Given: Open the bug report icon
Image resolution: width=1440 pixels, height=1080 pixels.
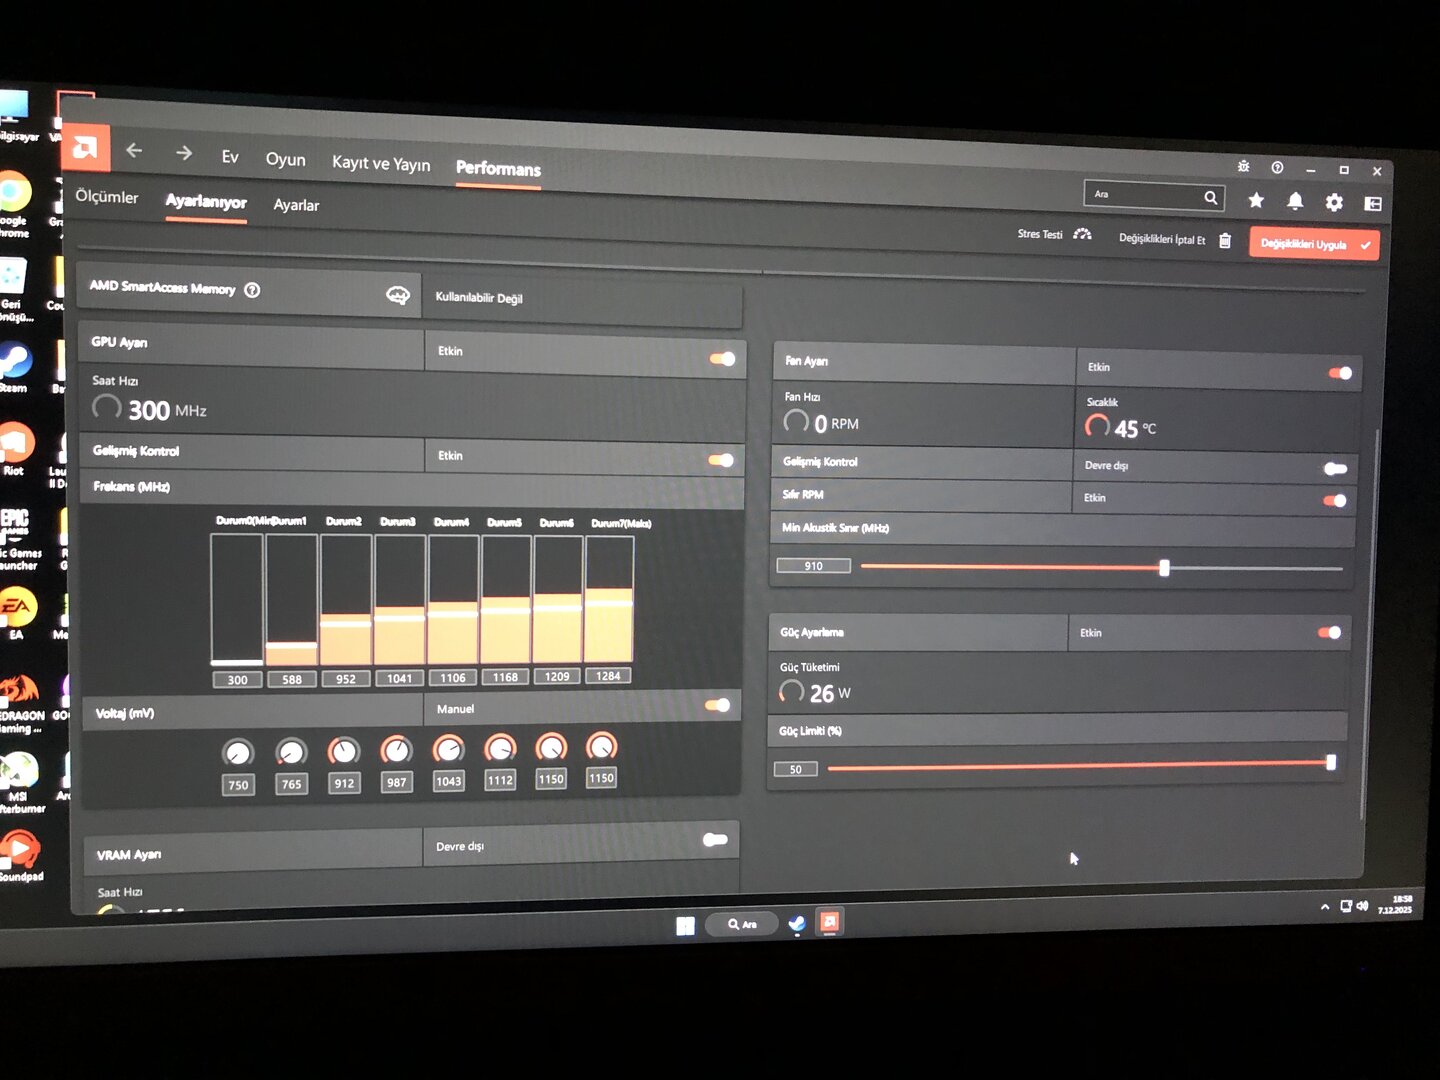Looking at the screenshot, I should [1243, 166].
